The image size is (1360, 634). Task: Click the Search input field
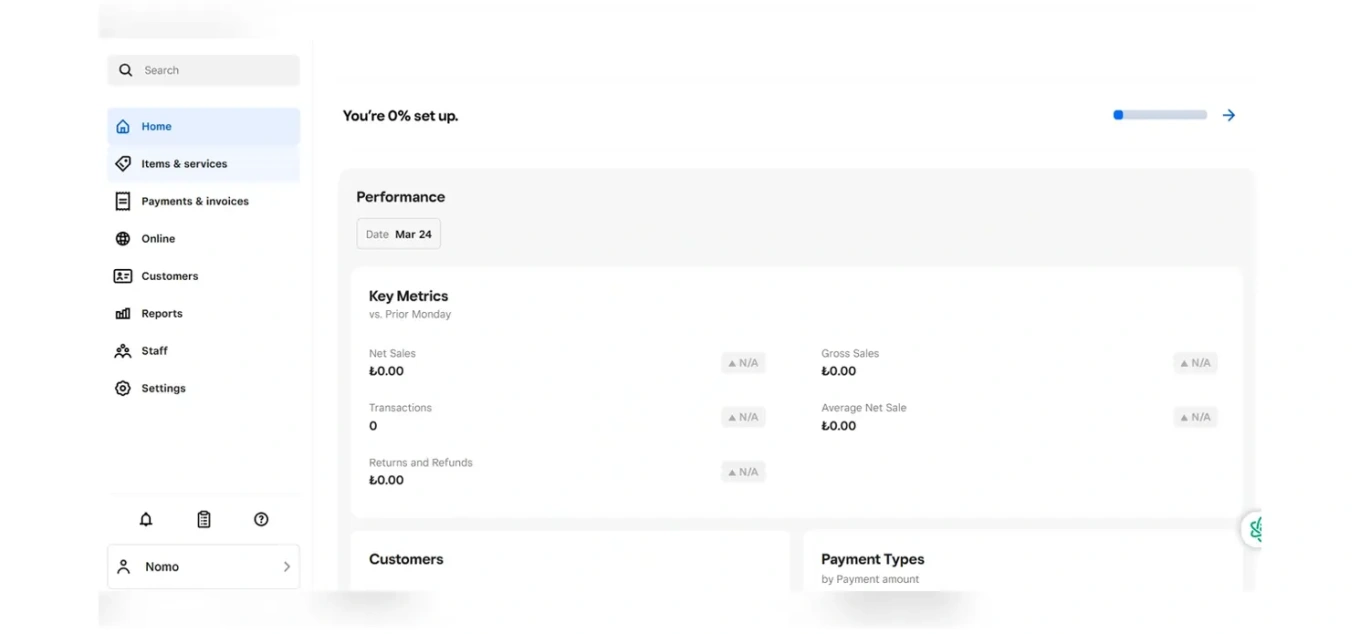pyautogui.click(x=204, y=70)
